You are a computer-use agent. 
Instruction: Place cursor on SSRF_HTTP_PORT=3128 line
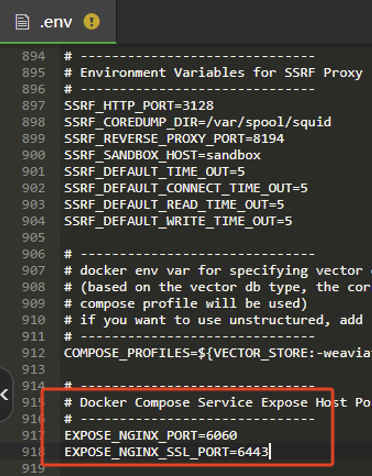(x=139, y=106)
